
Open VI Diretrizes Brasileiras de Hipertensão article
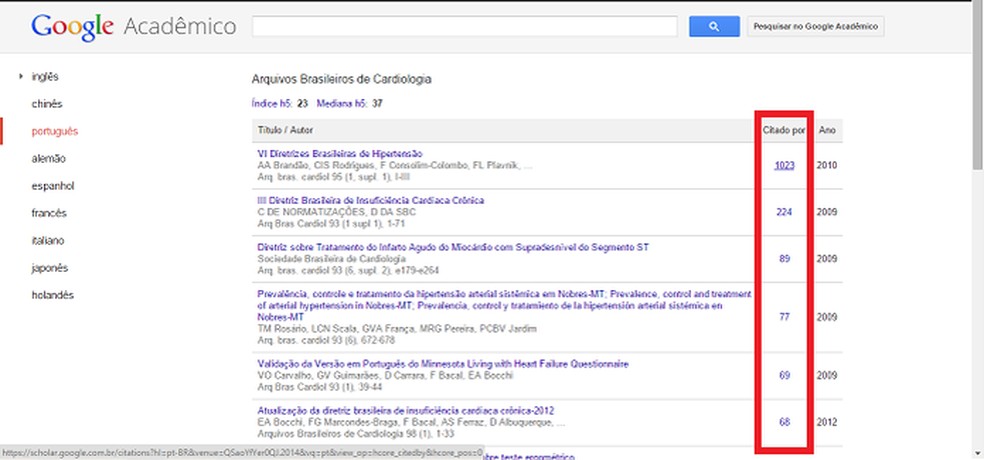coord(340,153)
